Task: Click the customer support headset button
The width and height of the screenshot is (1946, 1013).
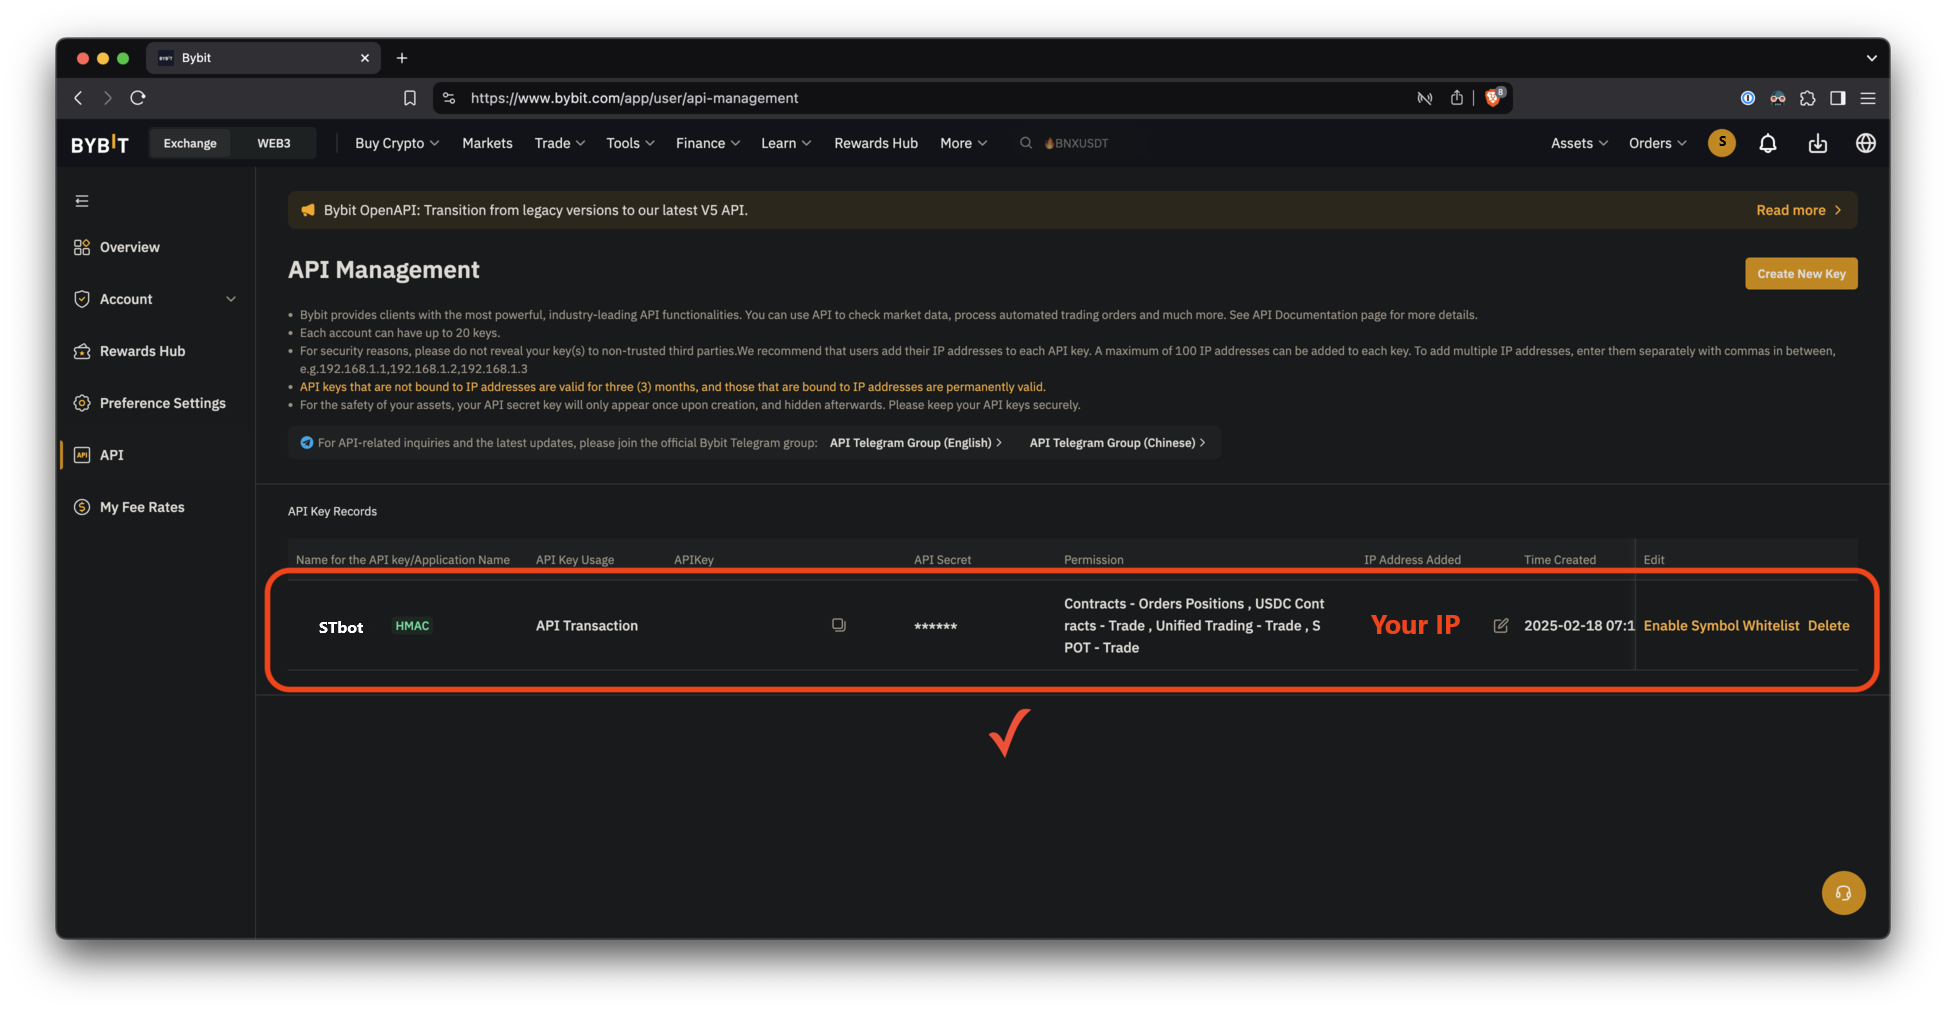Action: pos(1843,893)
